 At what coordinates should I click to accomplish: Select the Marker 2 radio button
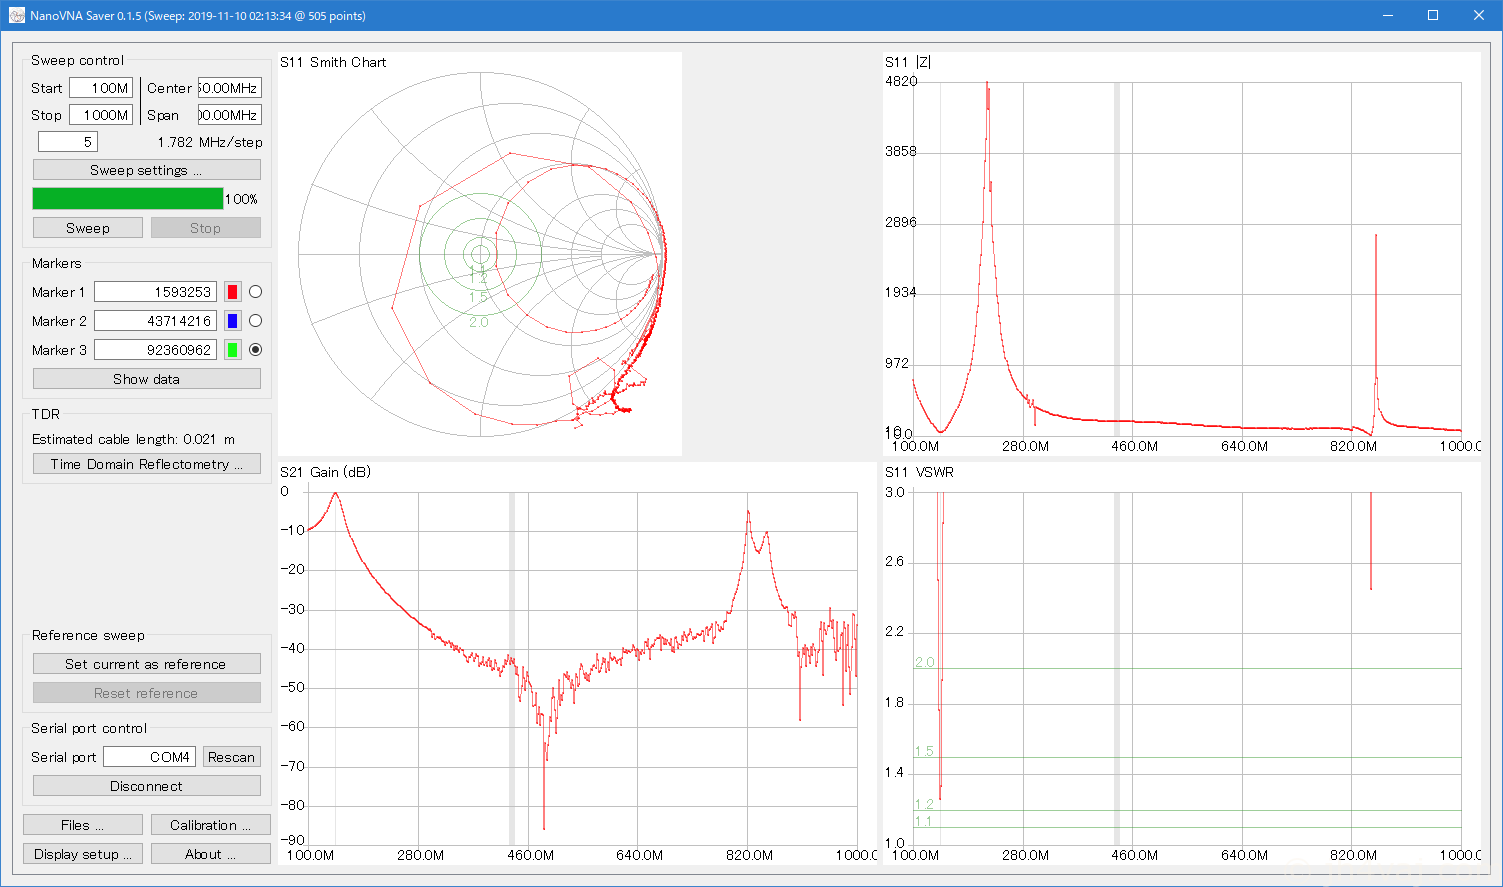256,321
